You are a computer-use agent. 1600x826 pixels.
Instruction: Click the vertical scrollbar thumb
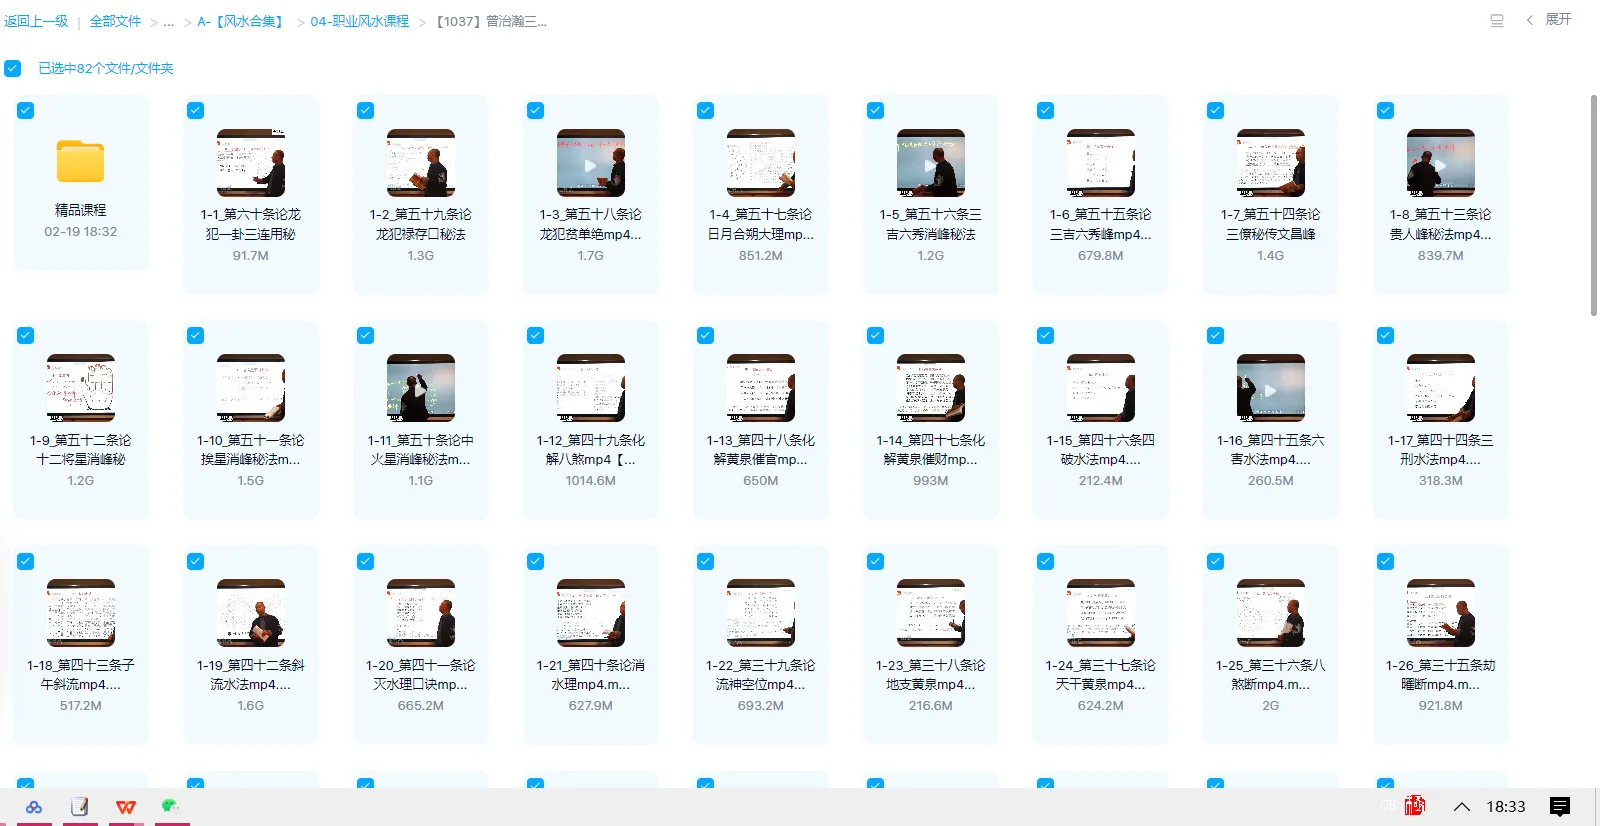(1594, 205)
